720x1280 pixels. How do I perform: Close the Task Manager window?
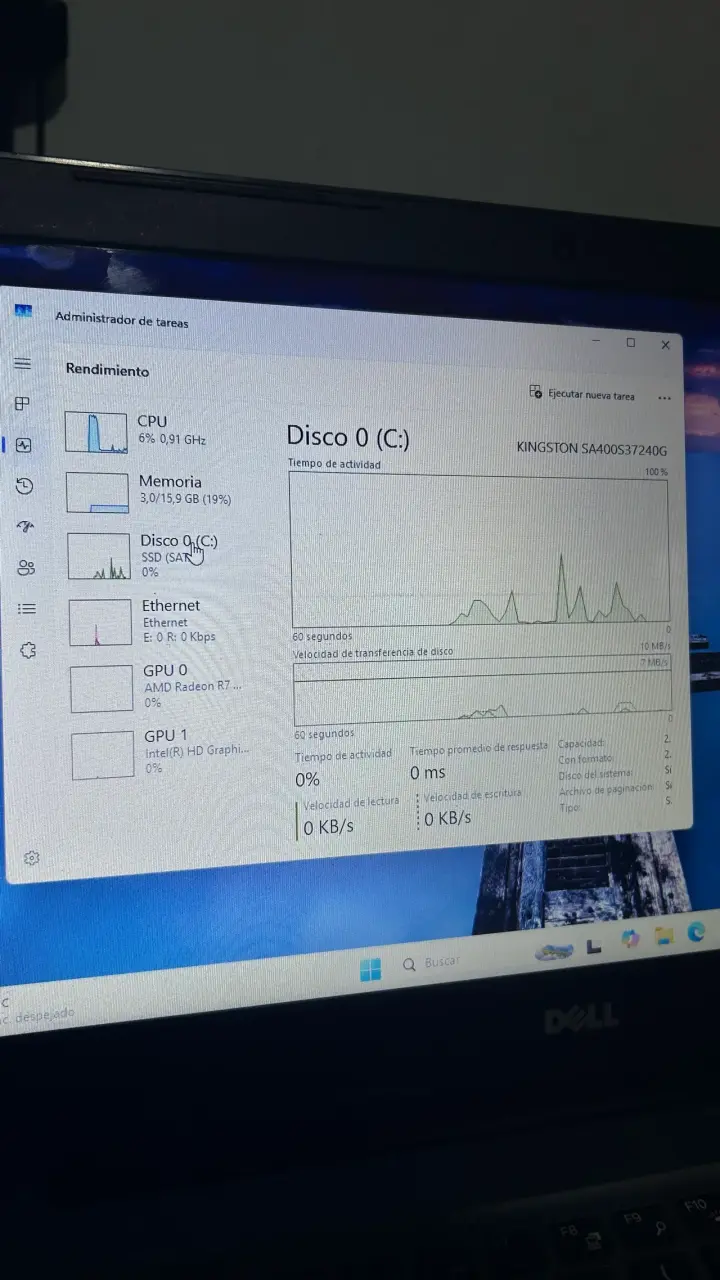[665, 344]
